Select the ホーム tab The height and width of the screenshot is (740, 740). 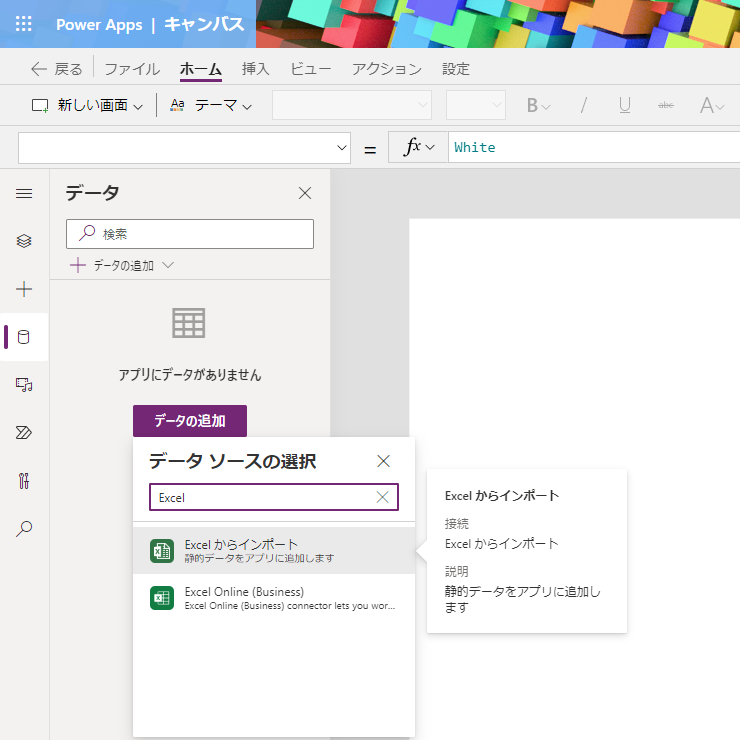pos(201,69)
